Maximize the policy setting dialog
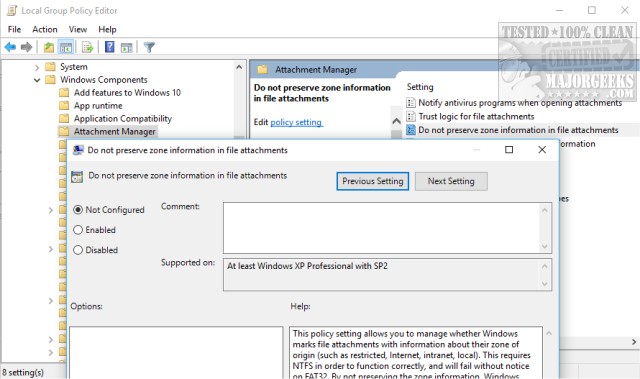 [x=509, y=150]
